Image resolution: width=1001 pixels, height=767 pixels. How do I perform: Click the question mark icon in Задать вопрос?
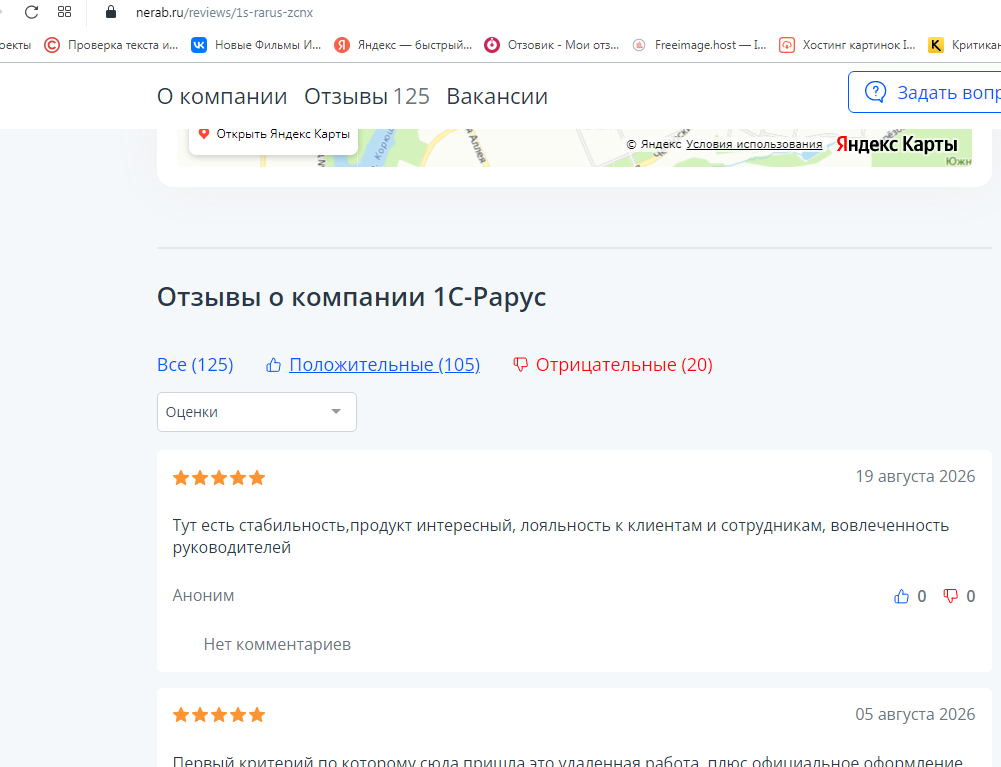(x=875, y=92)
